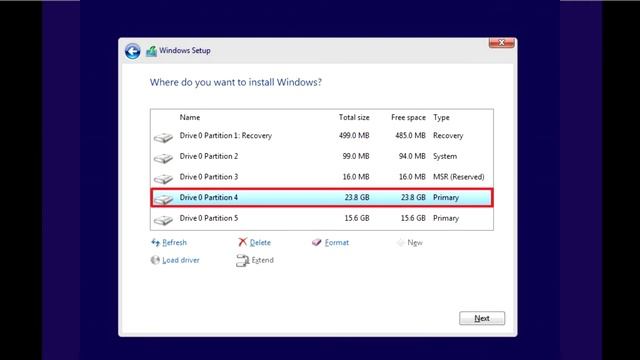This screenshot has height=360, width=640.
Task: Click drive icon for Drive 0 Partition 5
Action: coord(163,220)
